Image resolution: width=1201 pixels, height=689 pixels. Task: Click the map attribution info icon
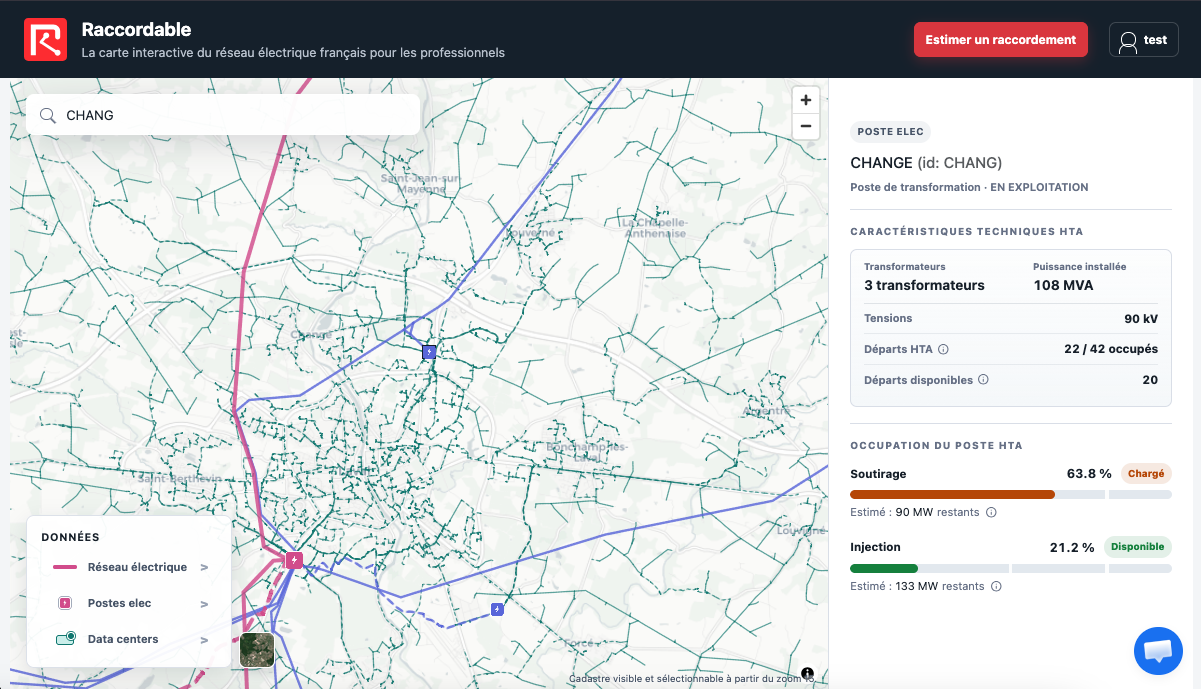[807, 673]
